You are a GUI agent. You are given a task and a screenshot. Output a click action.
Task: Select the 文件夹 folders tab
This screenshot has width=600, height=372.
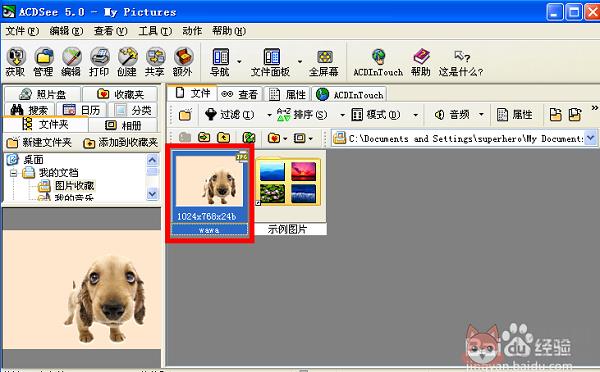pyautogui.click(x=45, y=124)
